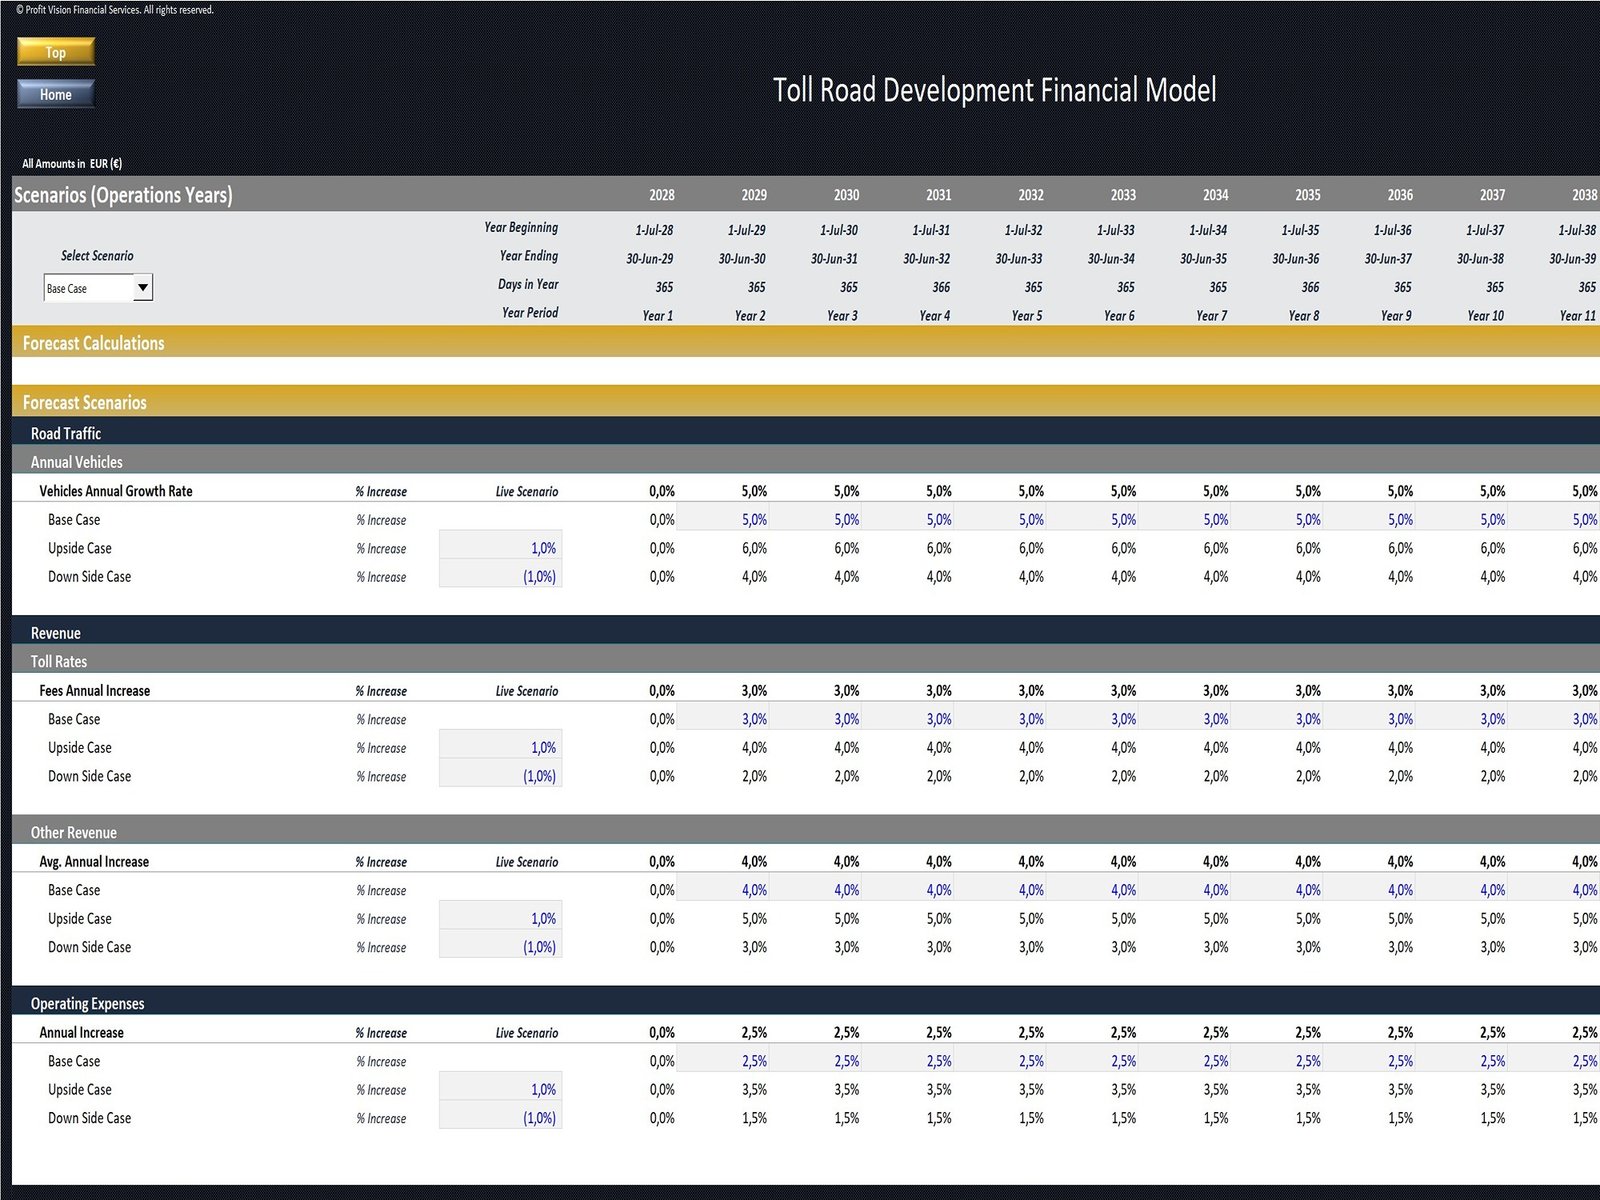This screenshot has width=1600, height=1200.
Task: Click the Forecast Scenarios section header
Action: click(x=85, y=402)
